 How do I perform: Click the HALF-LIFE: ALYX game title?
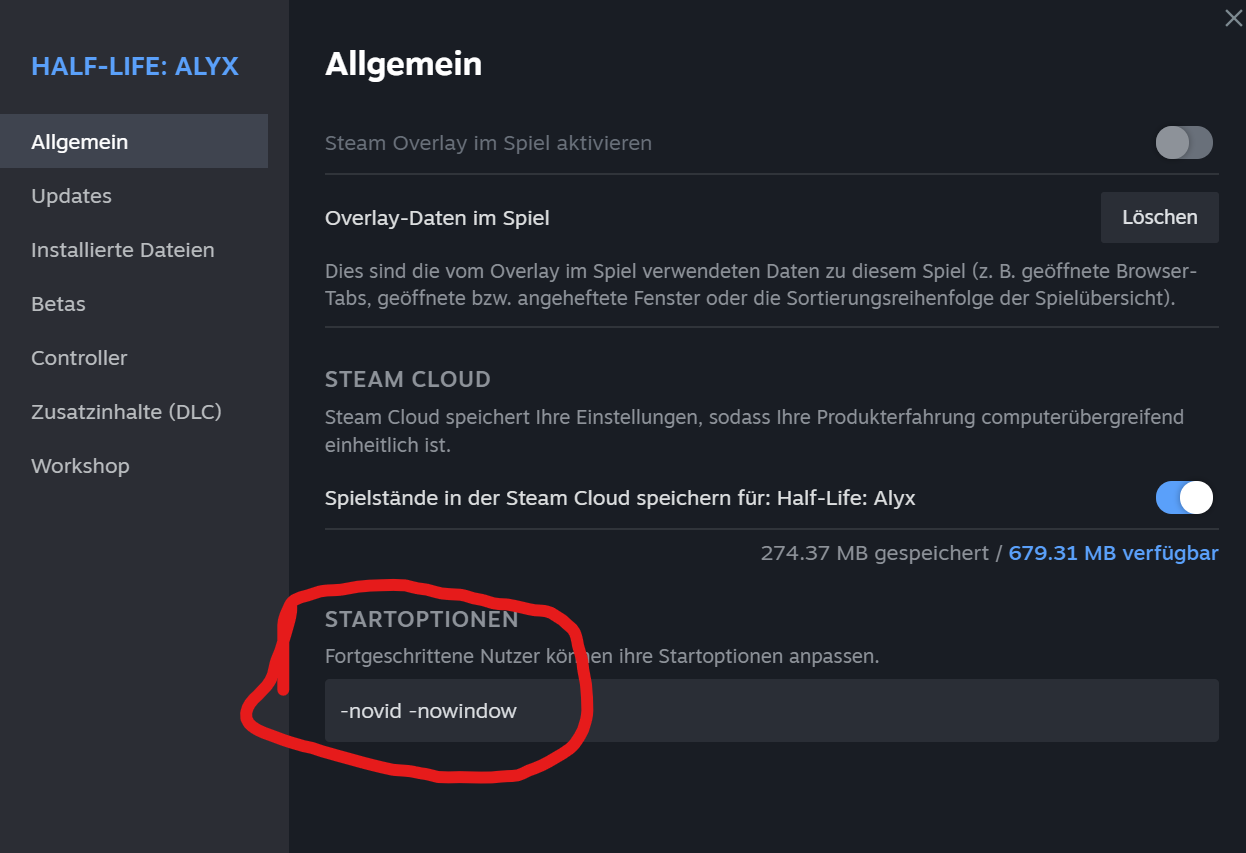coord(135,67)
